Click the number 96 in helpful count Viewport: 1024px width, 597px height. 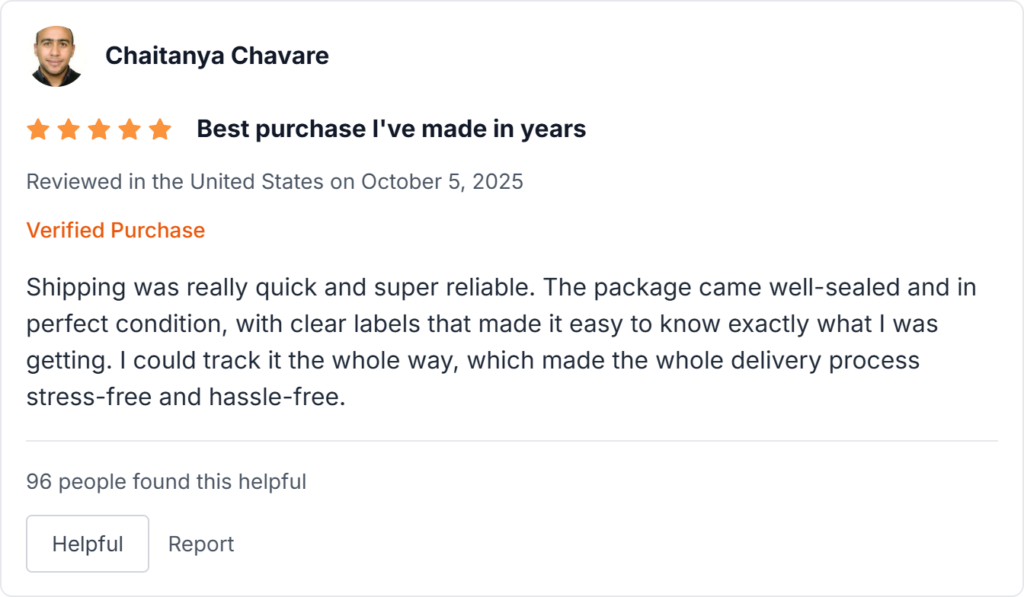[x=39, y=482]
